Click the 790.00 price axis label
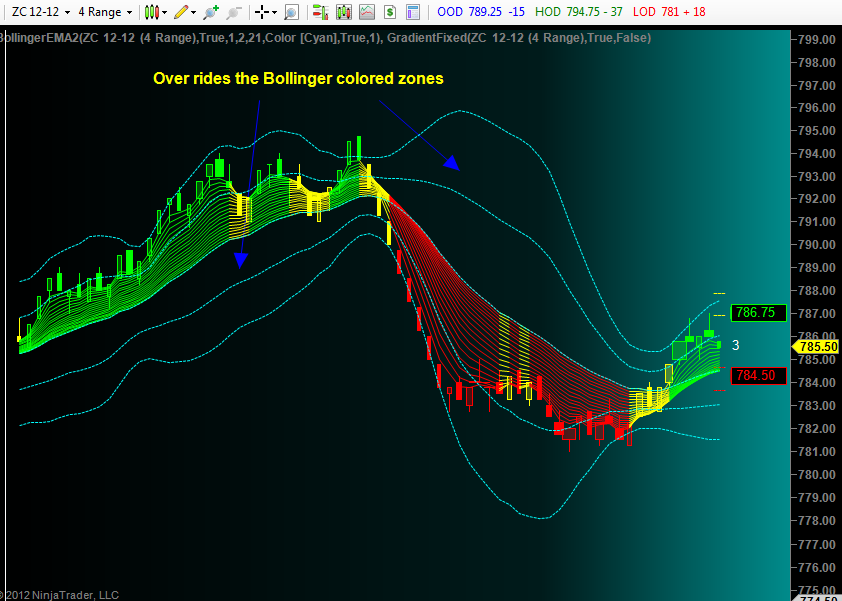 click(816, 245)
